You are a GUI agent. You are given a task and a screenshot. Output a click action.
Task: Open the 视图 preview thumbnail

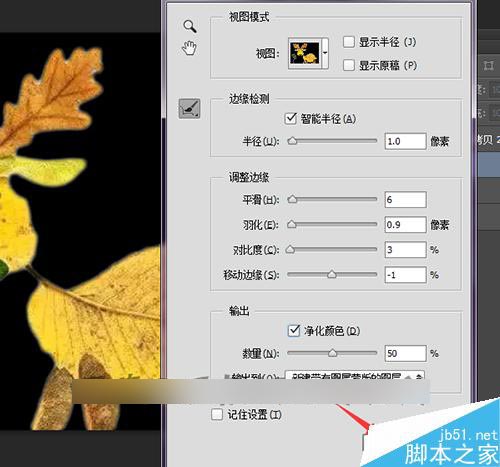(x=305, y=53)
